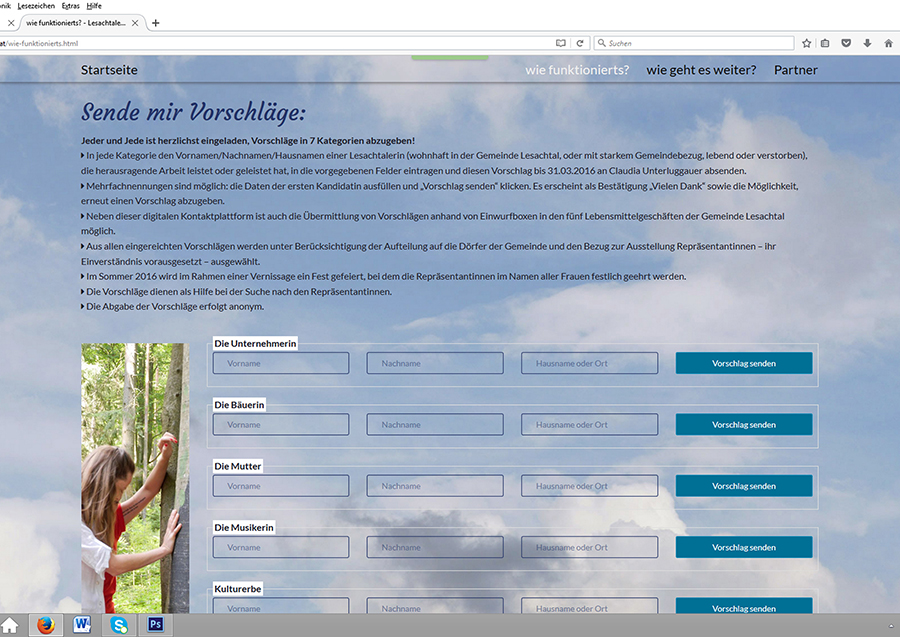900x637 pixels.
Task: Open Firefox from the taskbar
Action: pos(45,624)
